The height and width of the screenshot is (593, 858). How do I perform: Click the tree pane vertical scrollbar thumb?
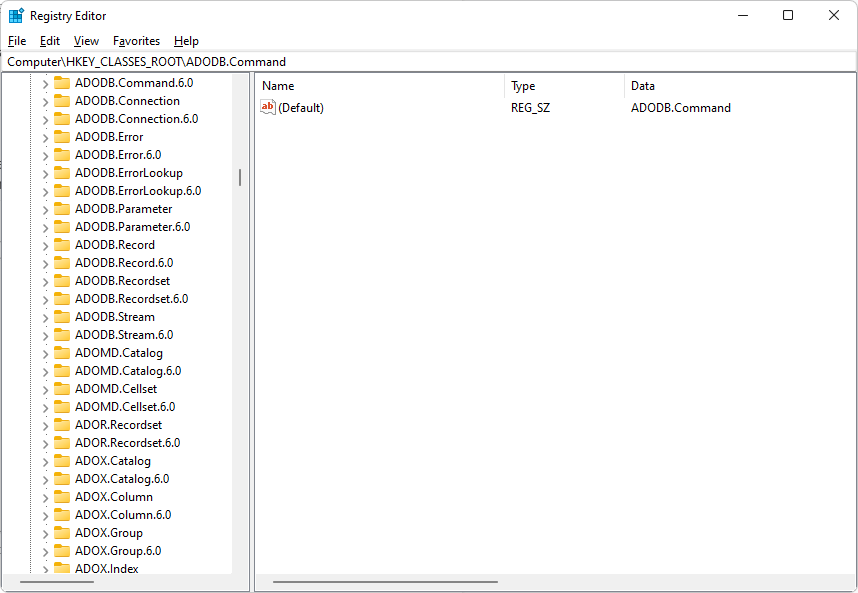click(x=240, y=177)
